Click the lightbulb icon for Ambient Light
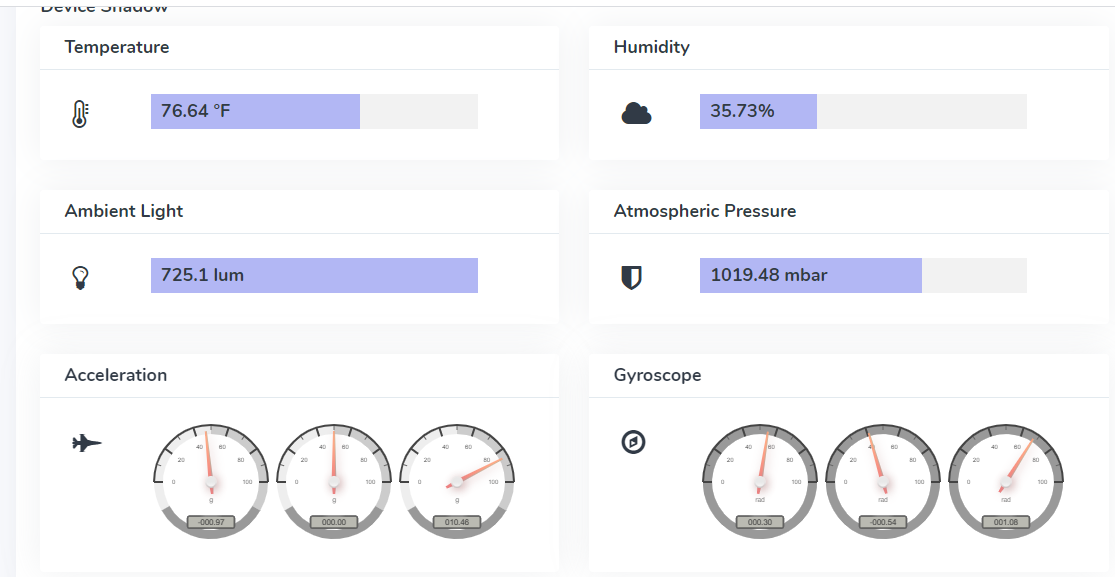 tap(81, 278)
